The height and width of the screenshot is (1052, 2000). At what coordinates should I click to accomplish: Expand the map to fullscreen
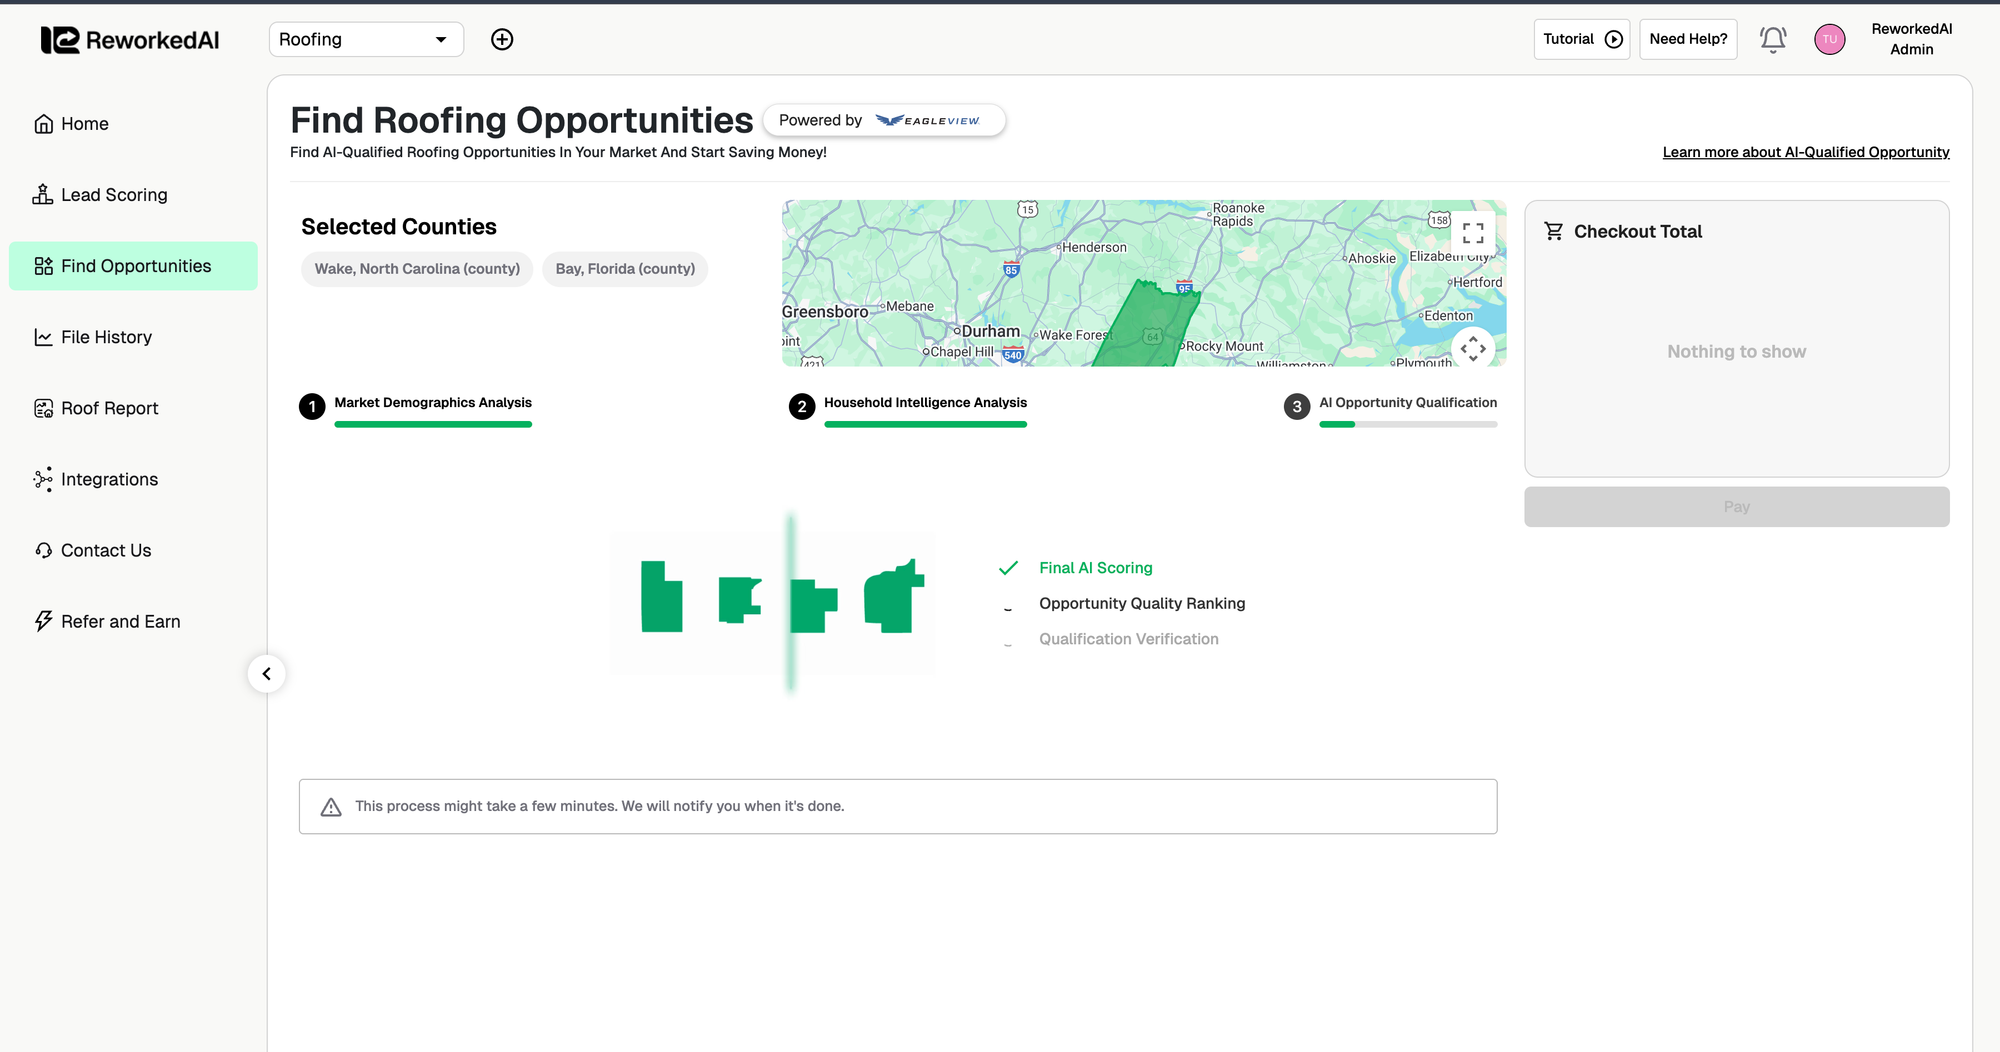tap(1473, 233)
